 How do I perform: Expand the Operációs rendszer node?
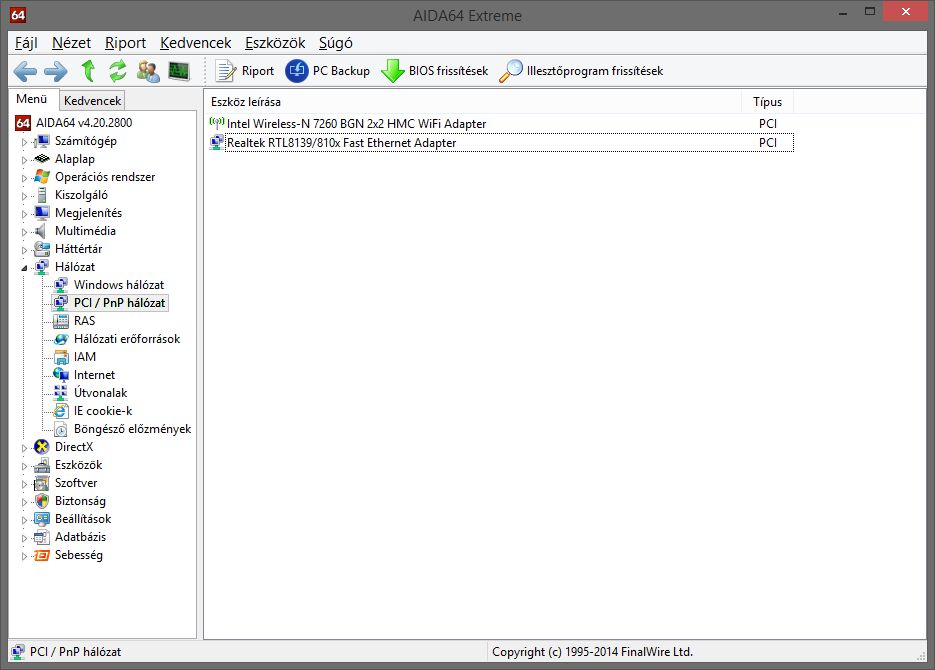tap(24, 178)
